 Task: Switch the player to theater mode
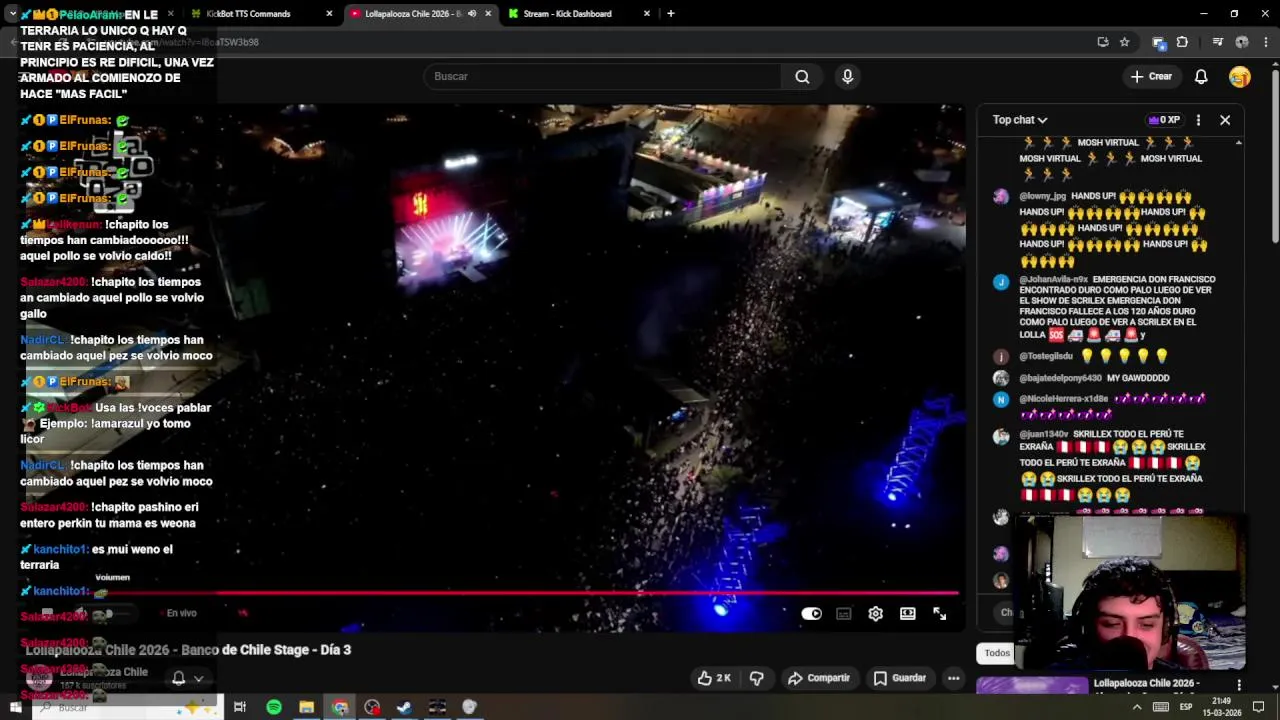pos(907,614)
